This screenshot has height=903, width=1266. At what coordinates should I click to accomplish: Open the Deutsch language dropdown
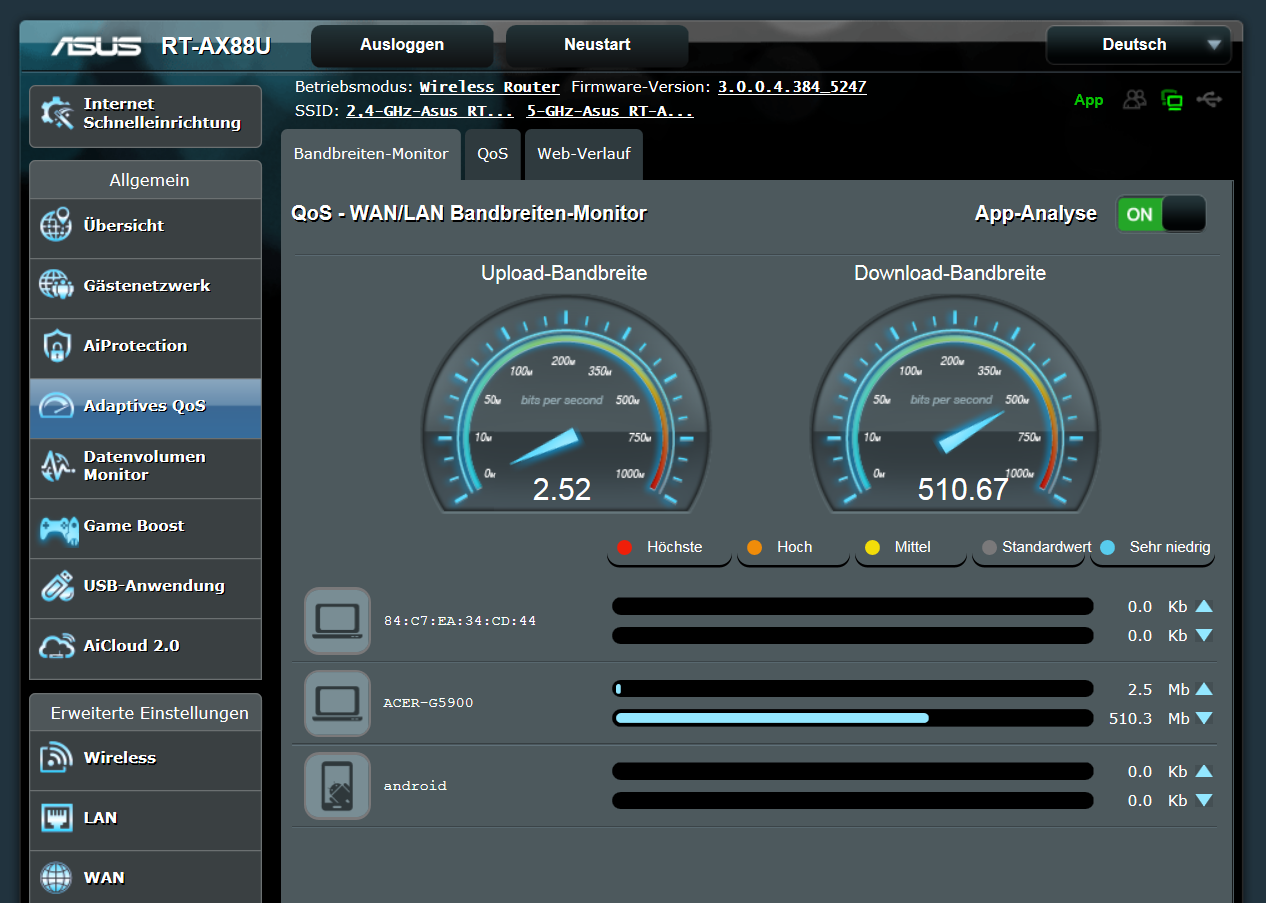point(1138,45)
